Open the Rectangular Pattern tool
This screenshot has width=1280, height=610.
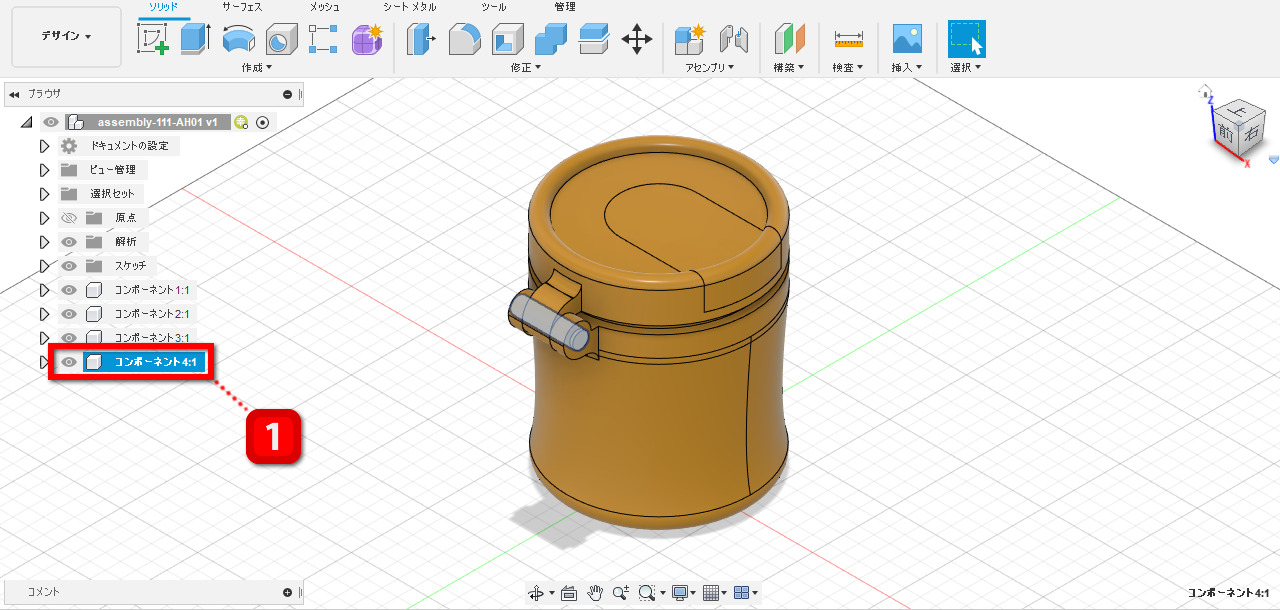pyautogui.click(x=323, y=39)
